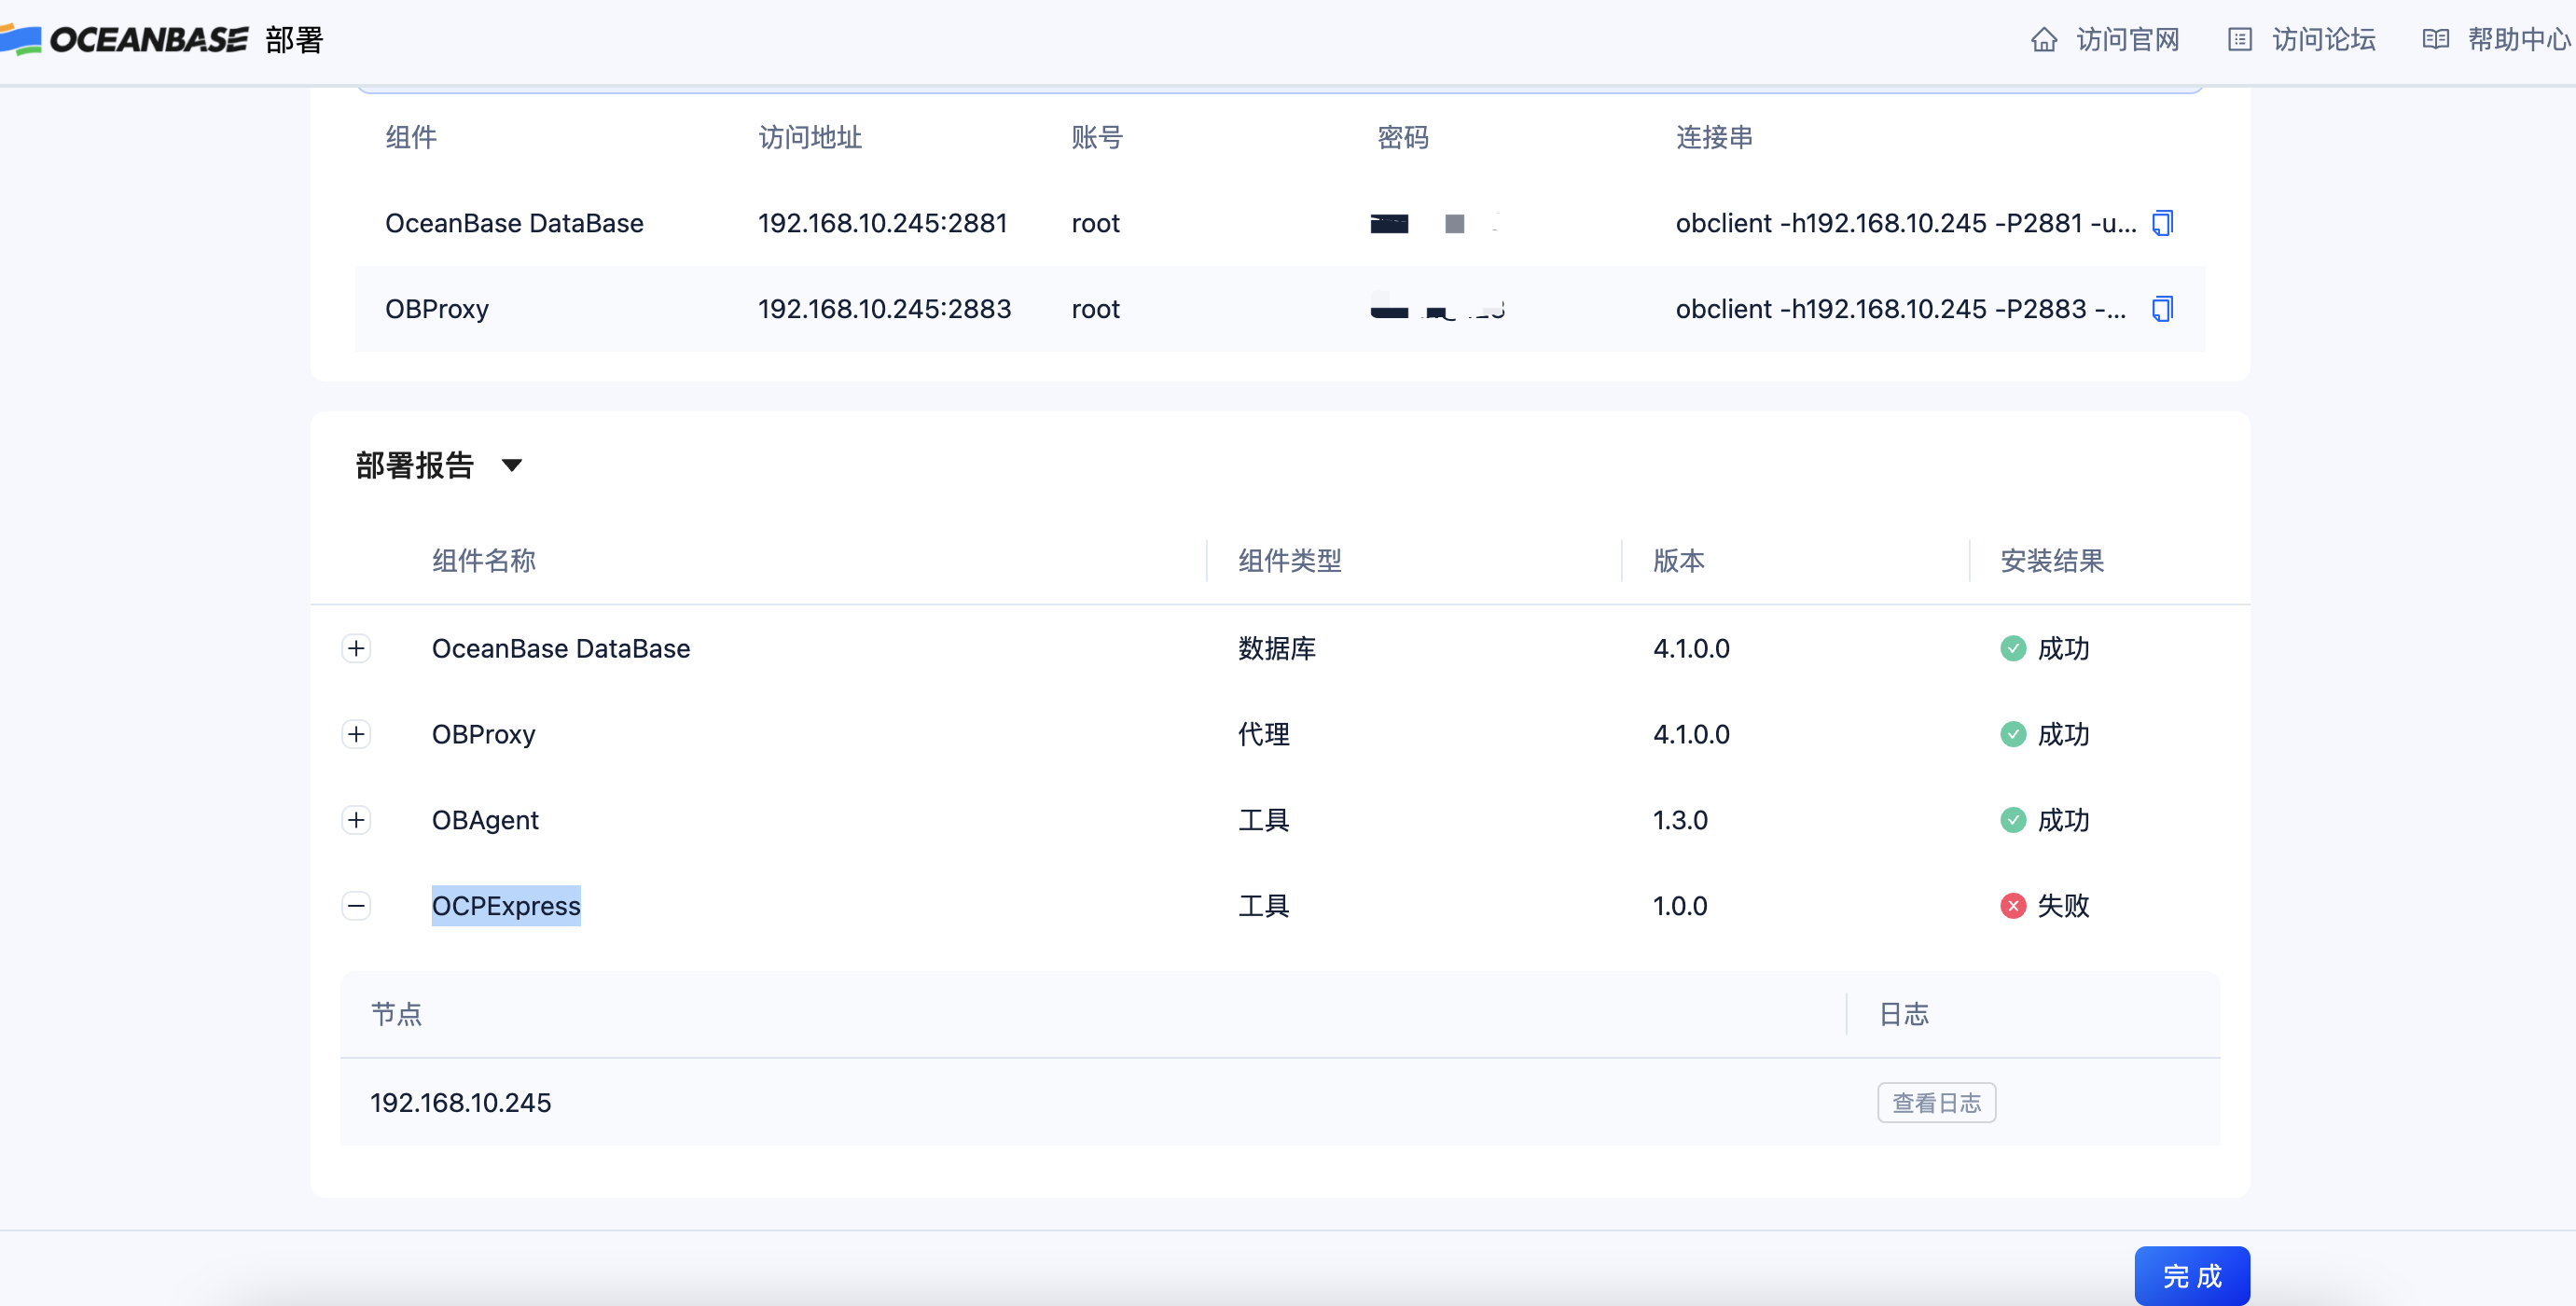
Task: Expand the OceanBase DataBase report row
Action: 356,649
